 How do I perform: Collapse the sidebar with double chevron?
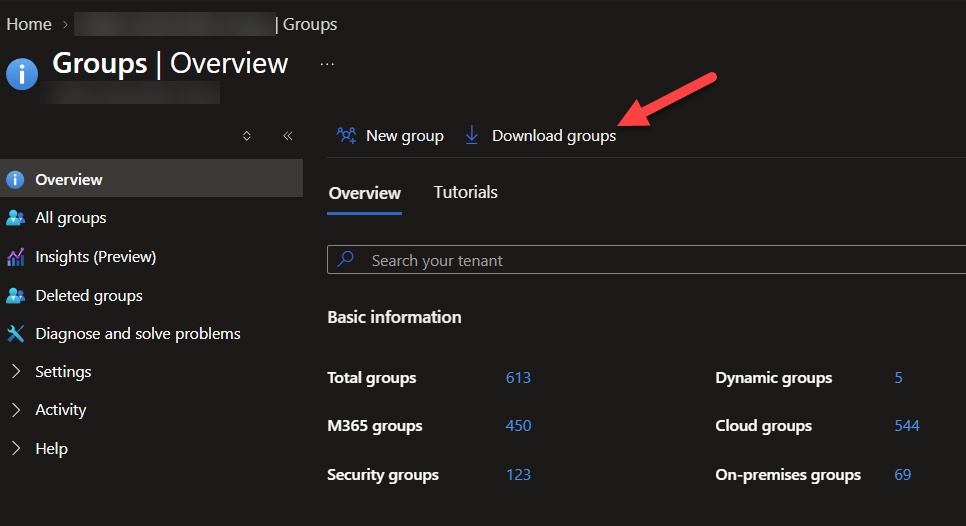tap(288, 136)
